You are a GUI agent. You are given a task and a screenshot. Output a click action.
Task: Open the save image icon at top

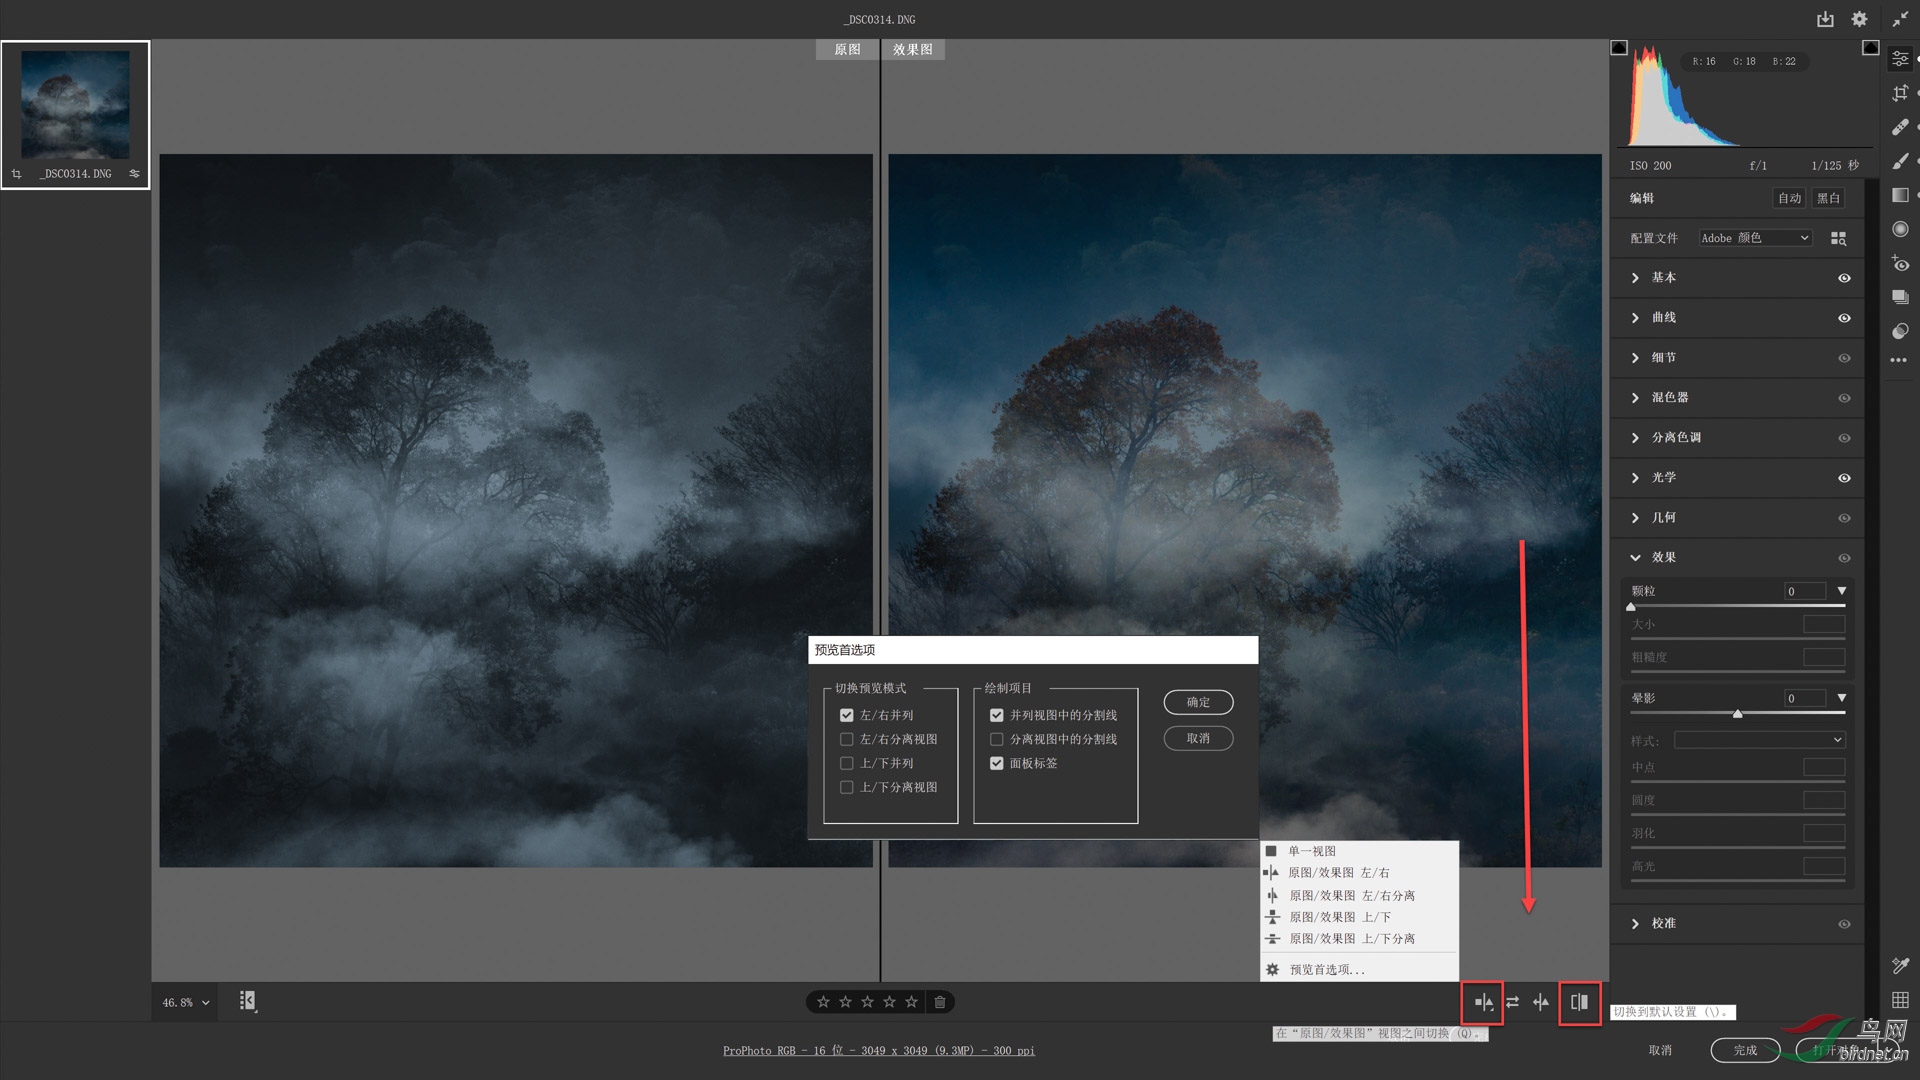(1825, 19)
